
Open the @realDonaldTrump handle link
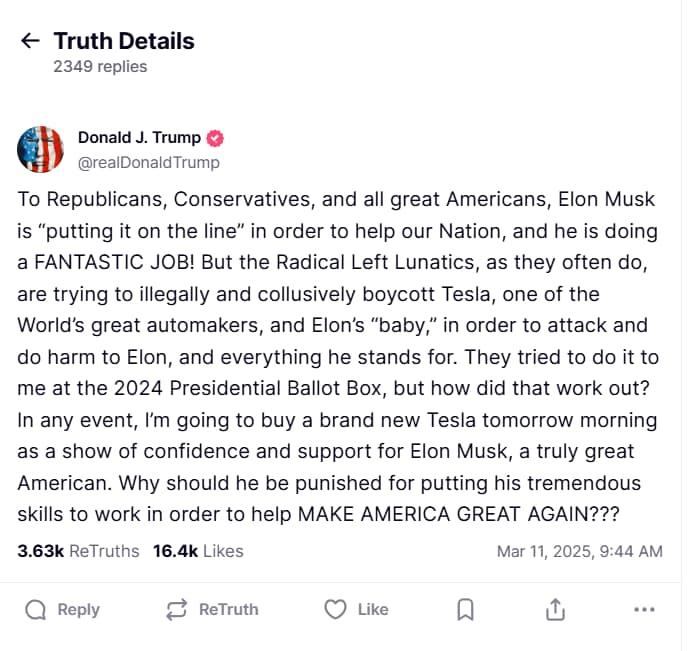coord(149,162)
